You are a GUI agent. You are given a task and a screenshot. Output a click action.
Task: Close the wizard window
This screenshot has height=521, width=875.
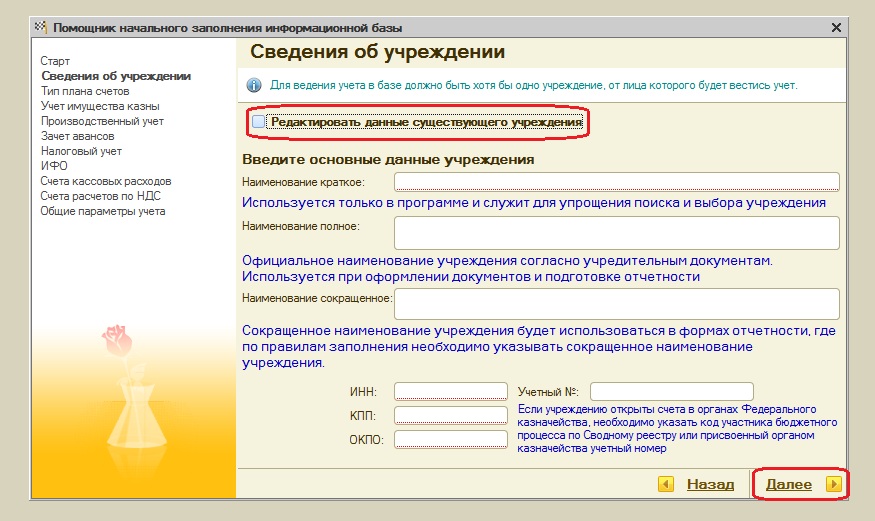(x=836, y=27)
